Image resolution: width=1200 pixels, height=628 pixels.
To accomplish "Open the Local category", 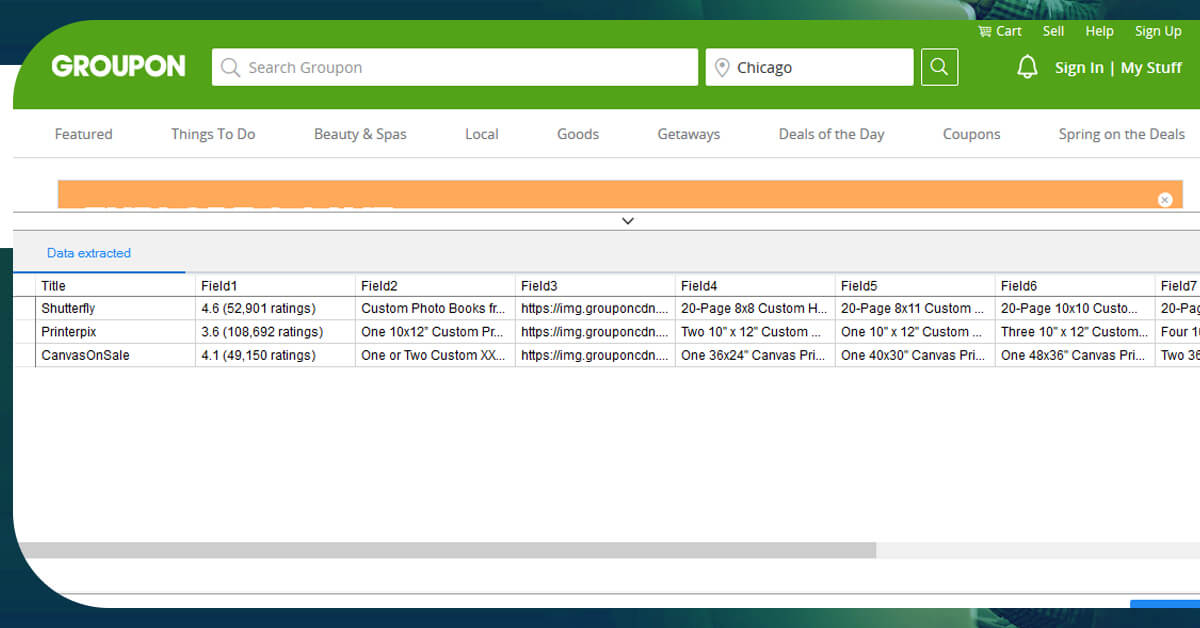I will [x=481, y=134].
